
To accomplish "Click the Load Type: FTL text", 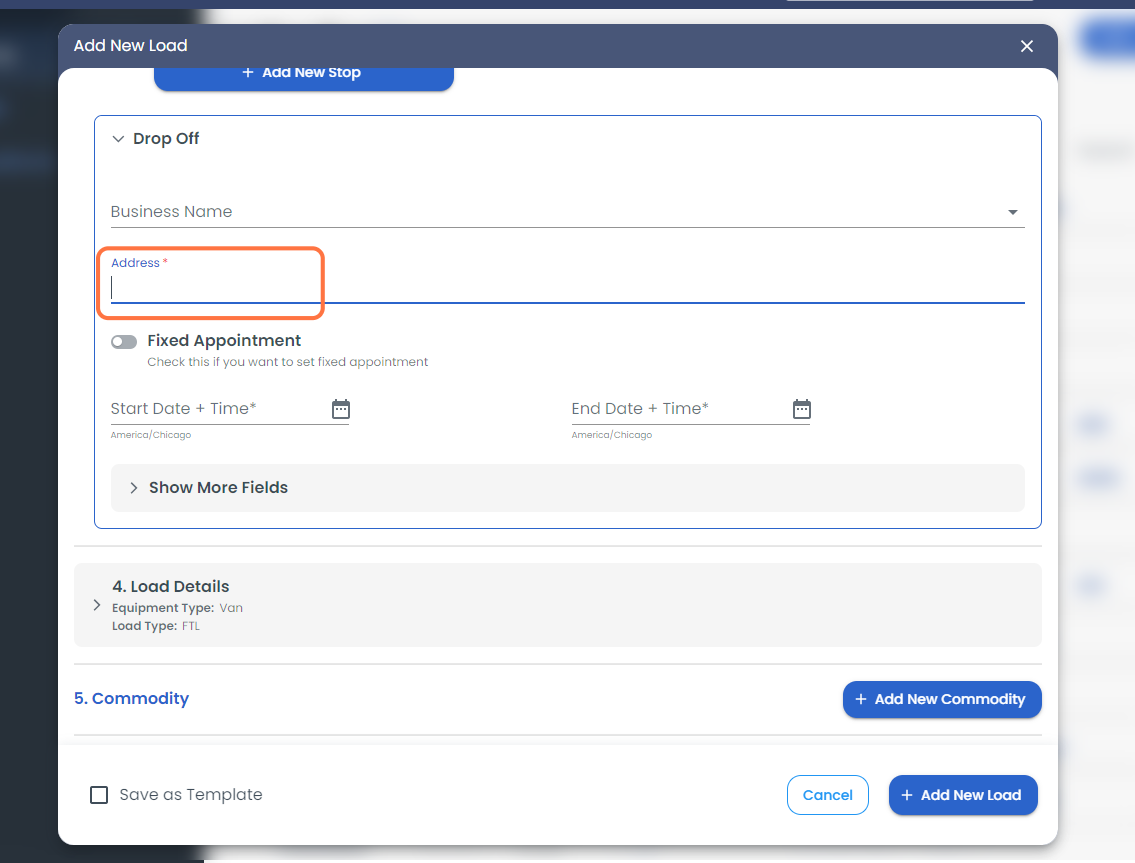I will (156, 626).
